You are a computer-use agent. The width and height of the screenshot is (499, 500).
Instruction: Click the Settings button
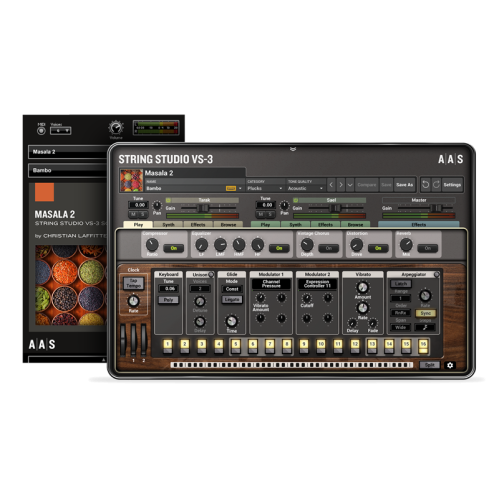point(452,185)
